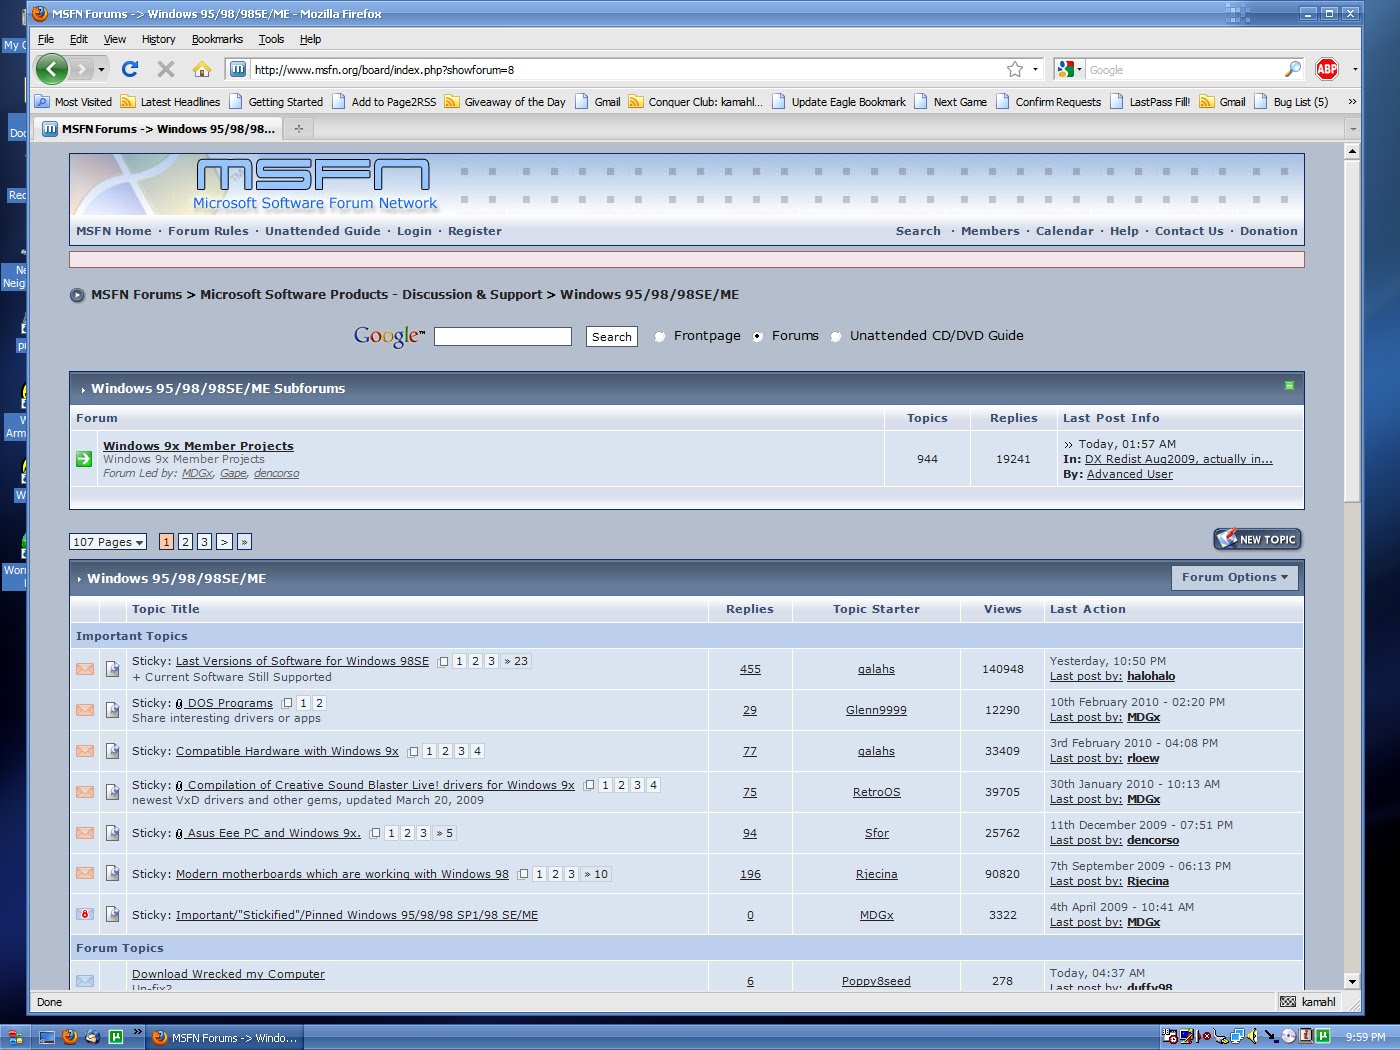The image size is (1400, 1050).
Task: Click the NEW TOPIC button
Action: point(1257,539)
